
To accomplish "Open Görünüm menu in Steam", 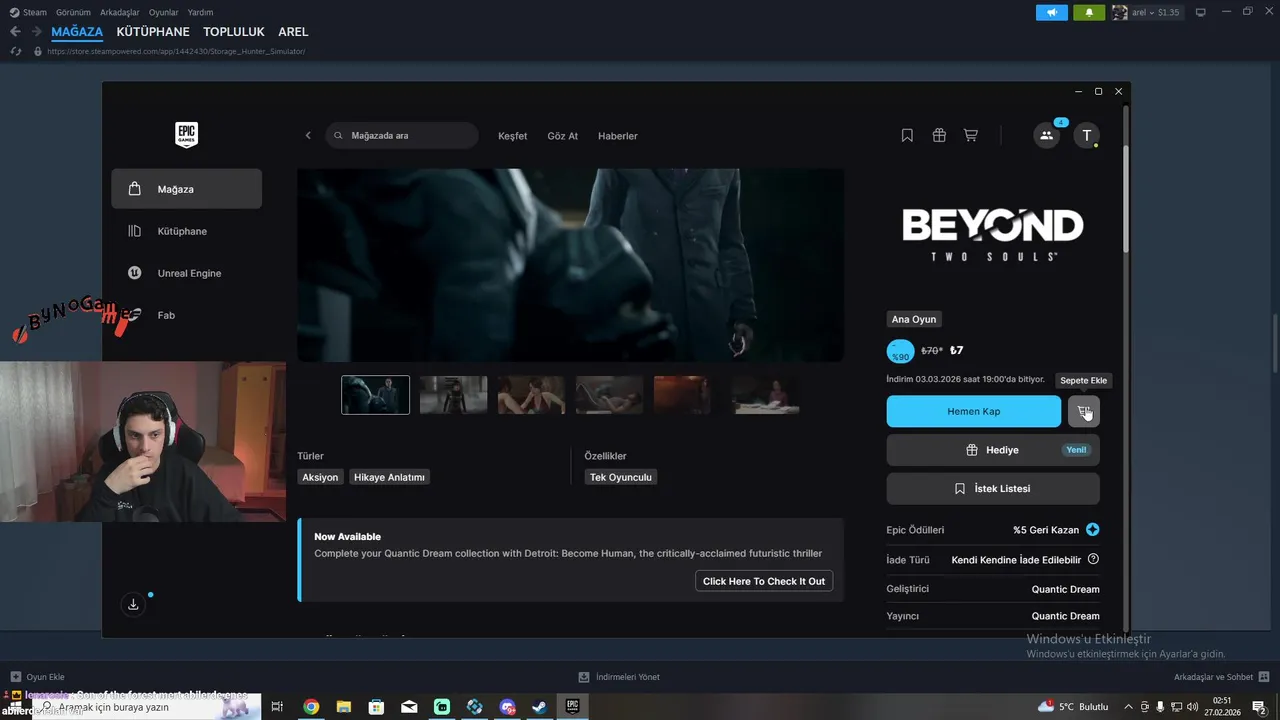I will click(x=72, y=12).
